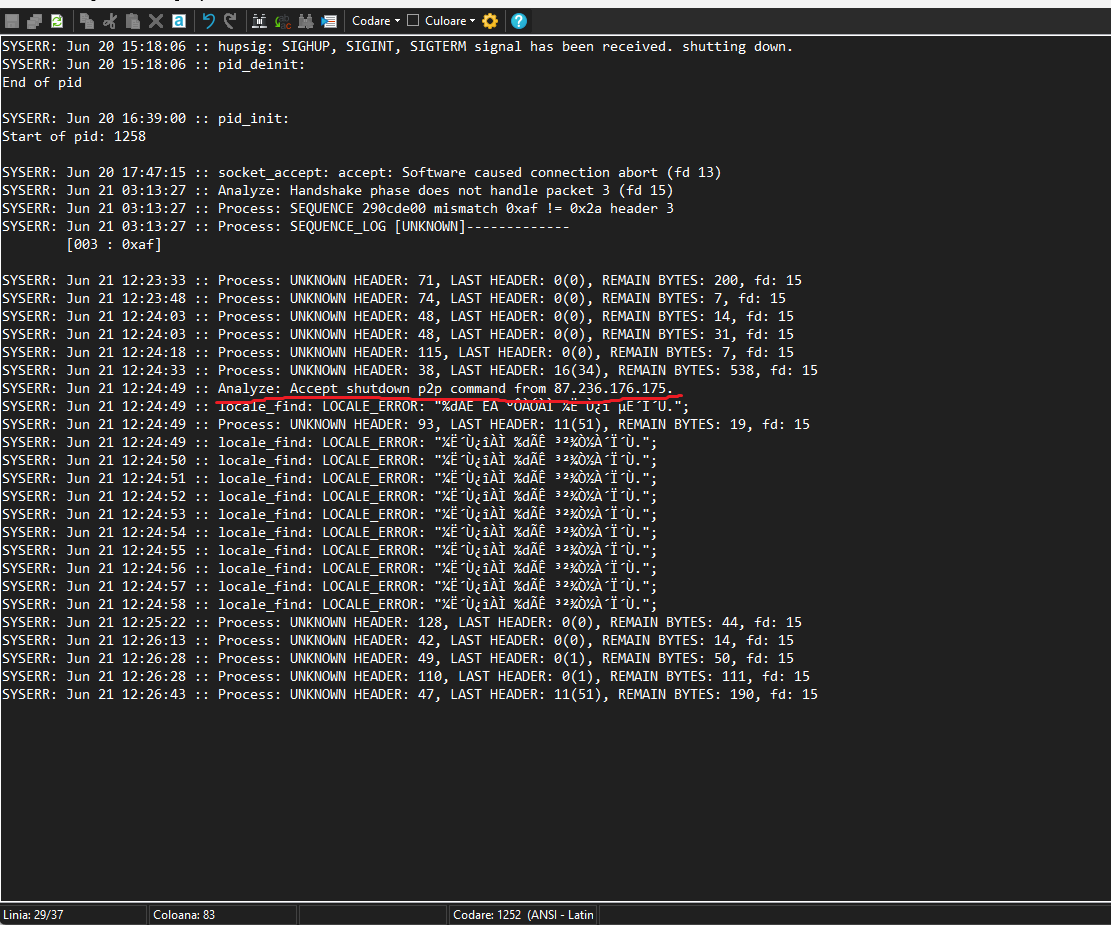Open the Replace (ab/ac) tool

(283, 21)
